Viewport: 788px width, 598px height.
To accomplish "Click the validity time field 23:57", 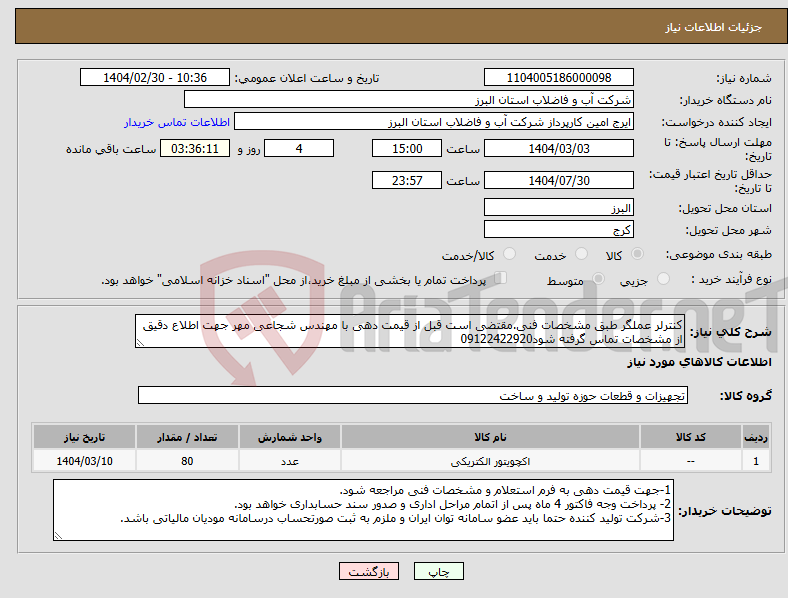I will 407,180.
